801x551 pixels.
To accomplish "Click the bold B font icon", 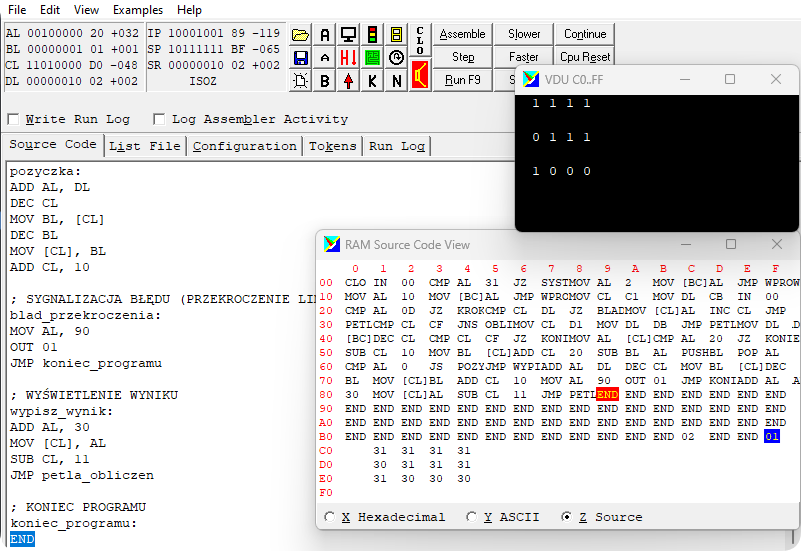I will [325, 81].
